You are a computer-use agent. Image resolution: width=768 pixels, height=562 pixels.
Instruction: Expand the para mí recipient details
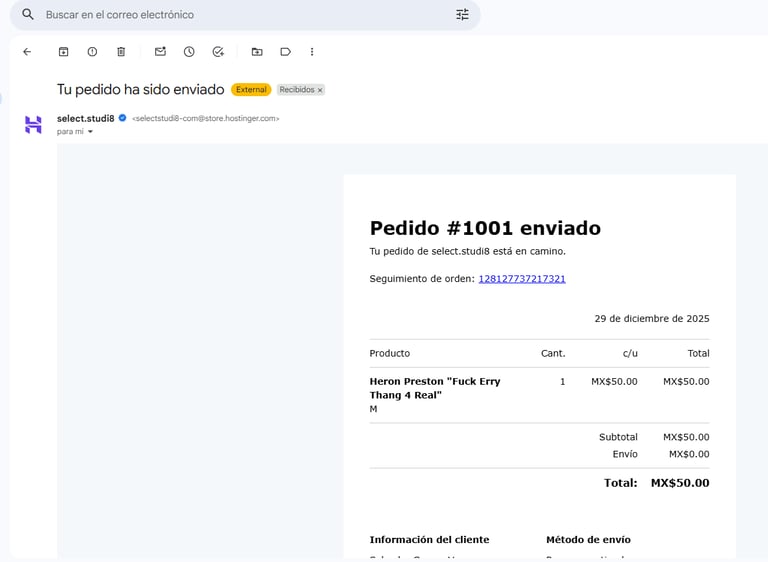[x=90, y=131]
